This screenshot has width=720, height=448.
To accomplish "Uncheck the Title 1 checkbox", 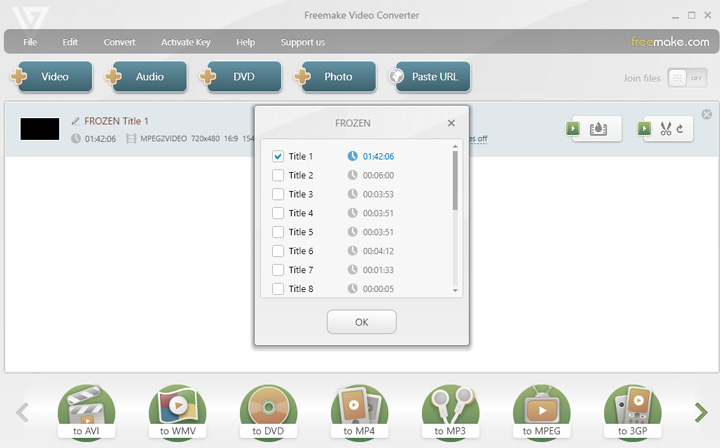I will pos(278,156).
